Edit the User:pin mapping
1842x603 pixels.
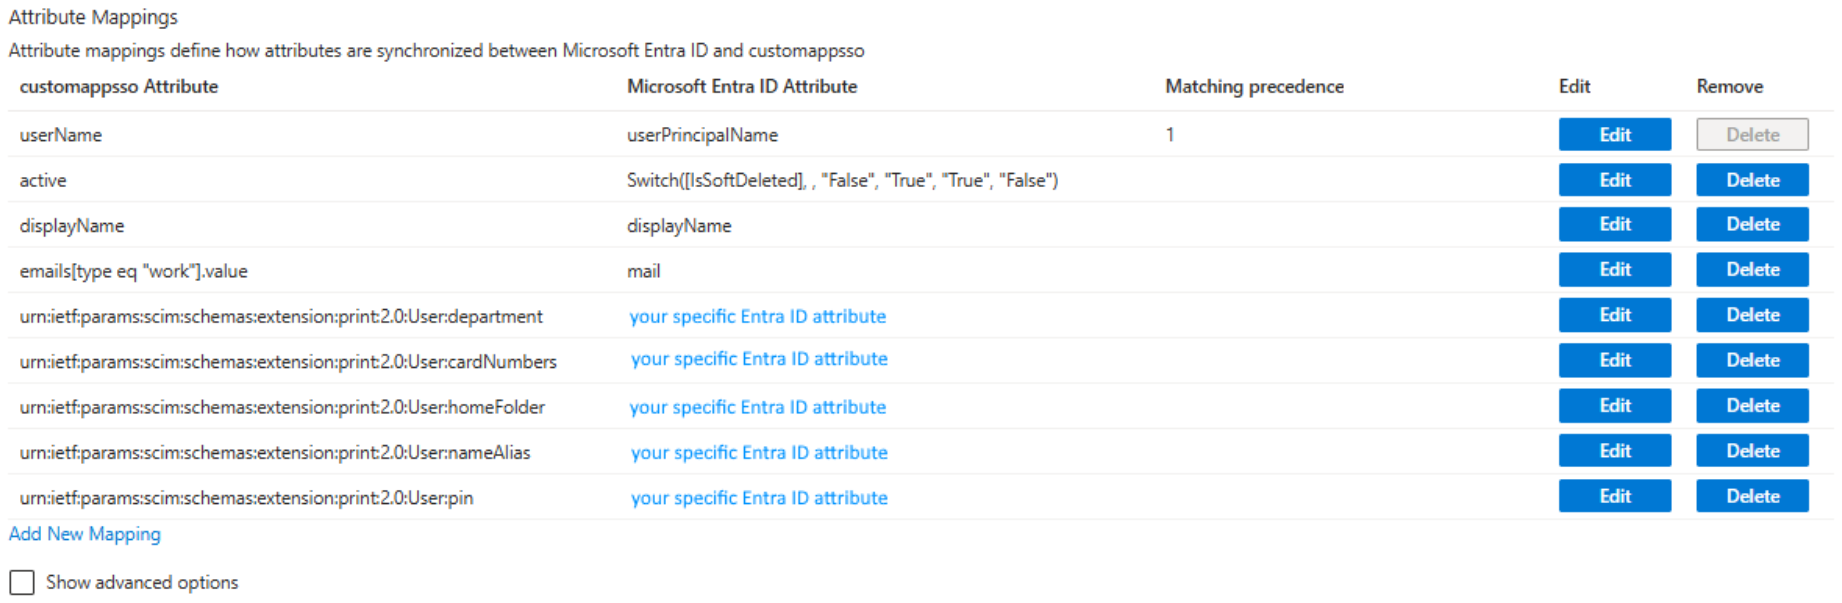coord(1614,496)
